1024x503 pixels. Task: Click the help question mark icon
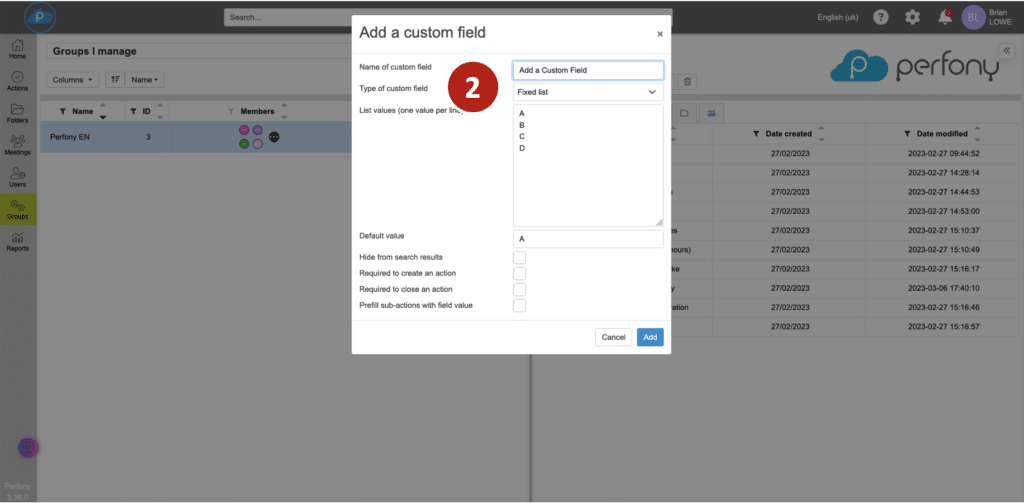[880, 17]
